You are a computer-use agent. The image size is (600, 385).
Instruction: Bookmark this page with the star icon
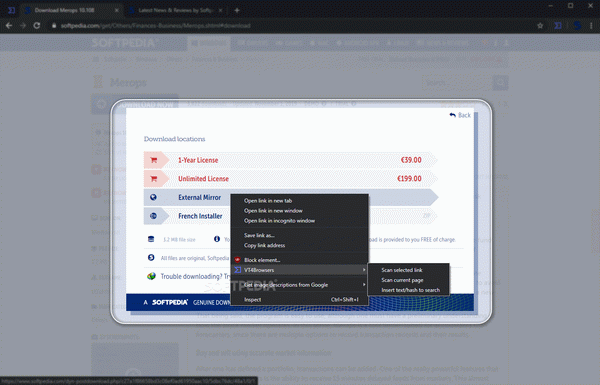pos(540,26)
